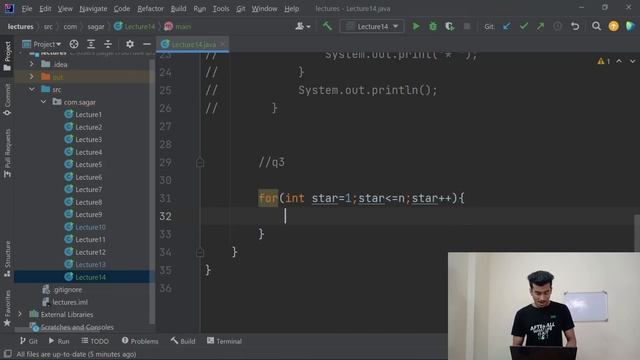Open the Build tool window
The width and height of the screenshot is (640, 360).
point(183,341)
